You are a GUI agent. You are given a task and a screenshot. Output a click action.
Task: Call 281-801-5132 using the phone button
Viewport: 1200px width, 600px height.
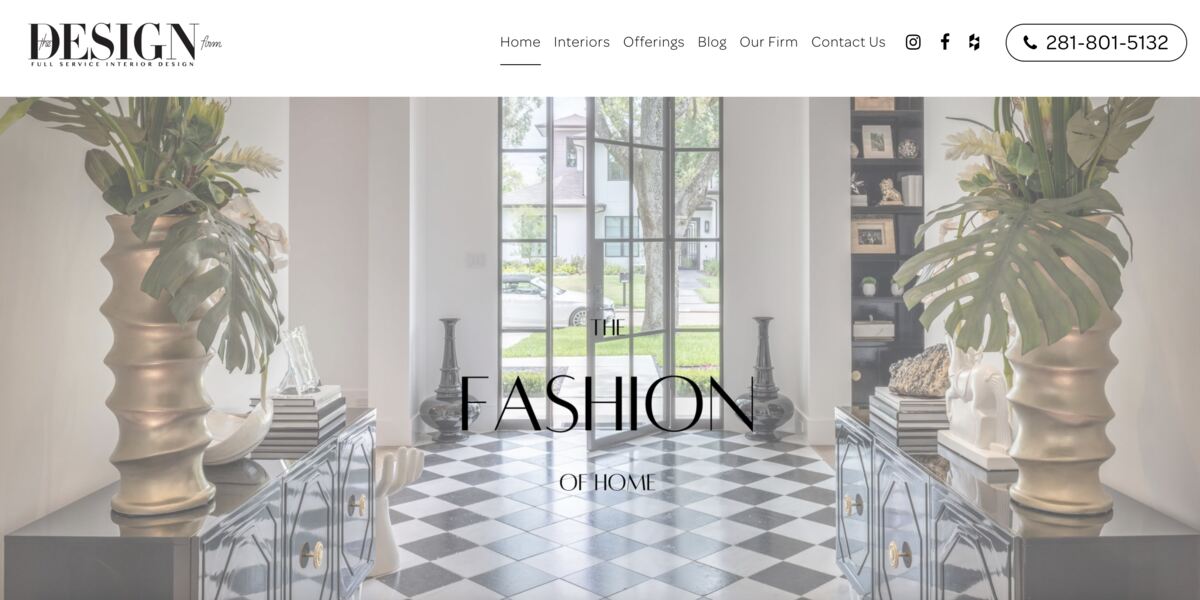click(1096, 43)
